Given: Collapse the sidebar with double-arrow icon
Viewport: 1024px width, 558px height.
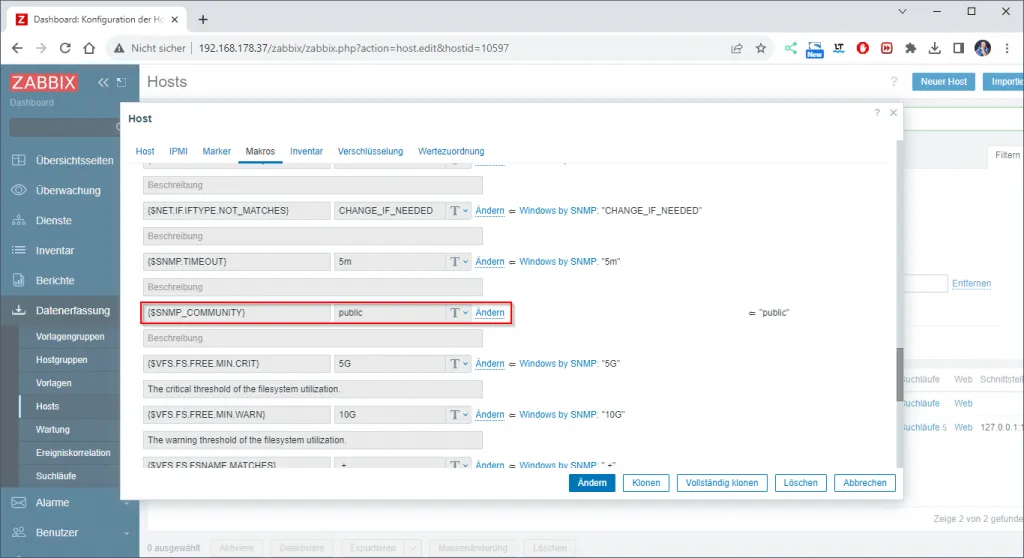Looking at the screenshot, I should (103, 83).
